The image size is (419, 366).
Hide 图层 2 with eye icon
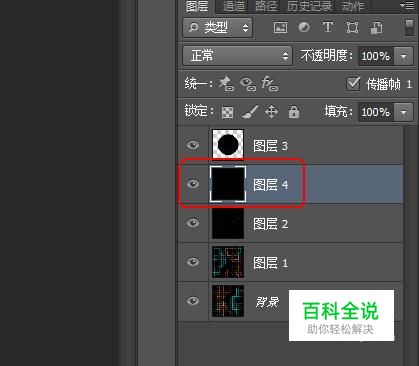pyautogui.click(x=193, y=223)
